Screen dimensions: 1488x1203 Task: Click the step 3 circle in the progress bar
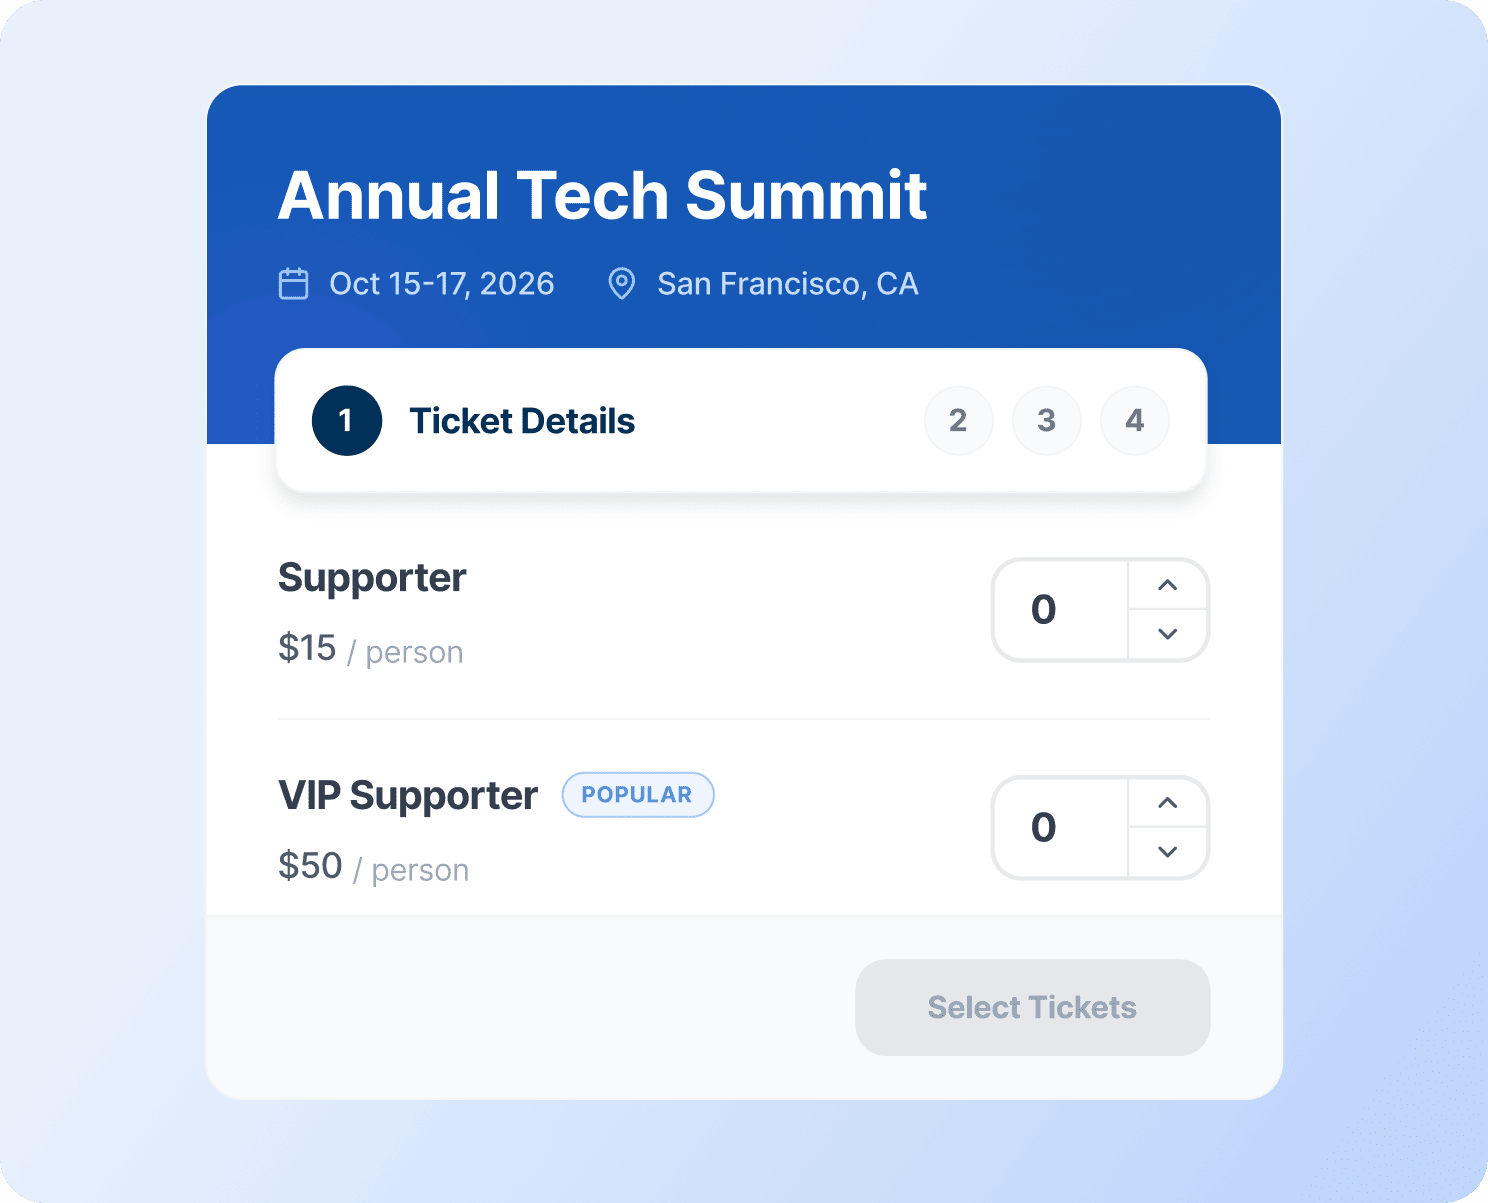point(1046,420)
